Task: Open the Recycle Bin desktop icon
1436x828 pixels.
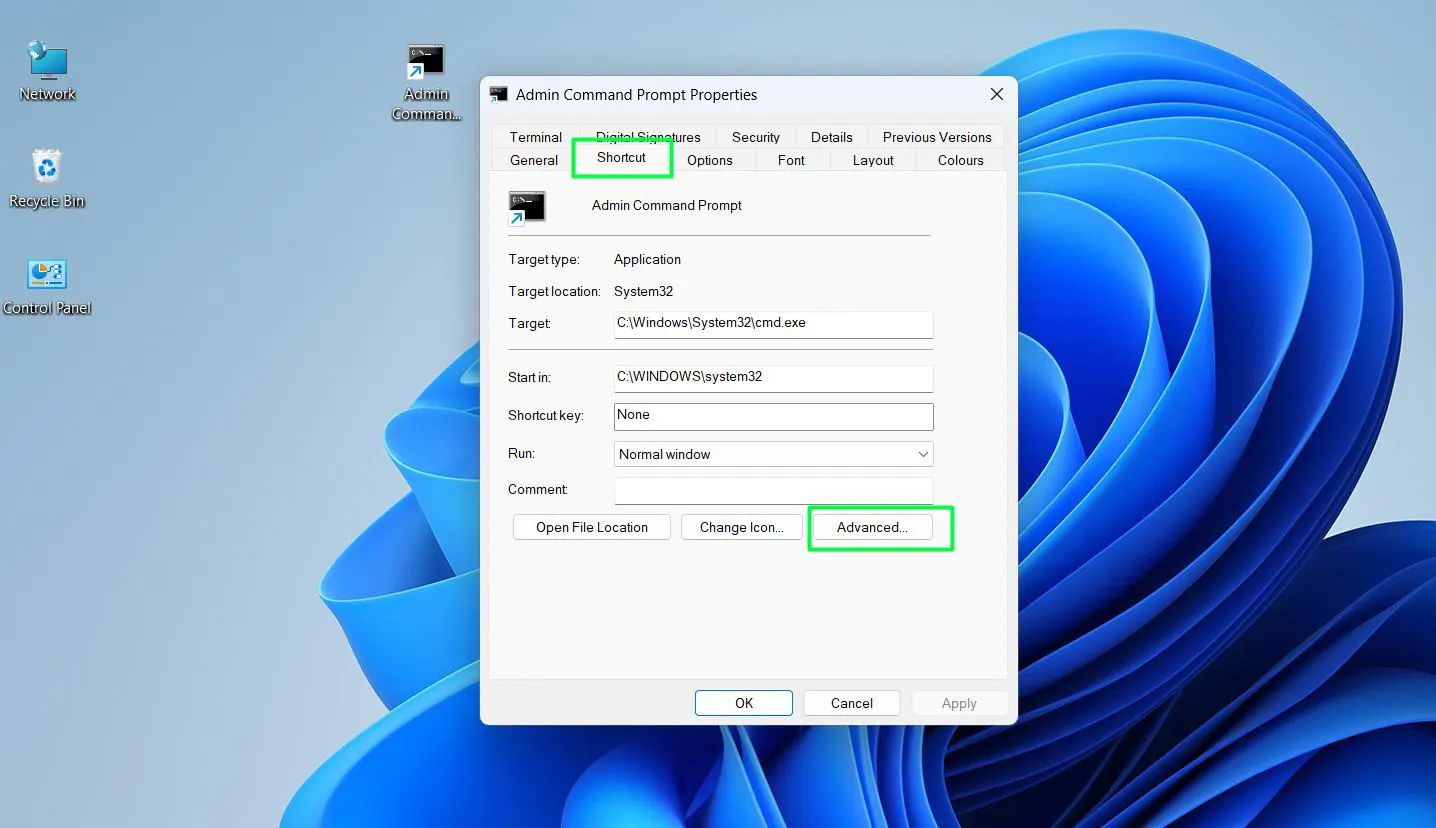Action: [x=46, y=180]
